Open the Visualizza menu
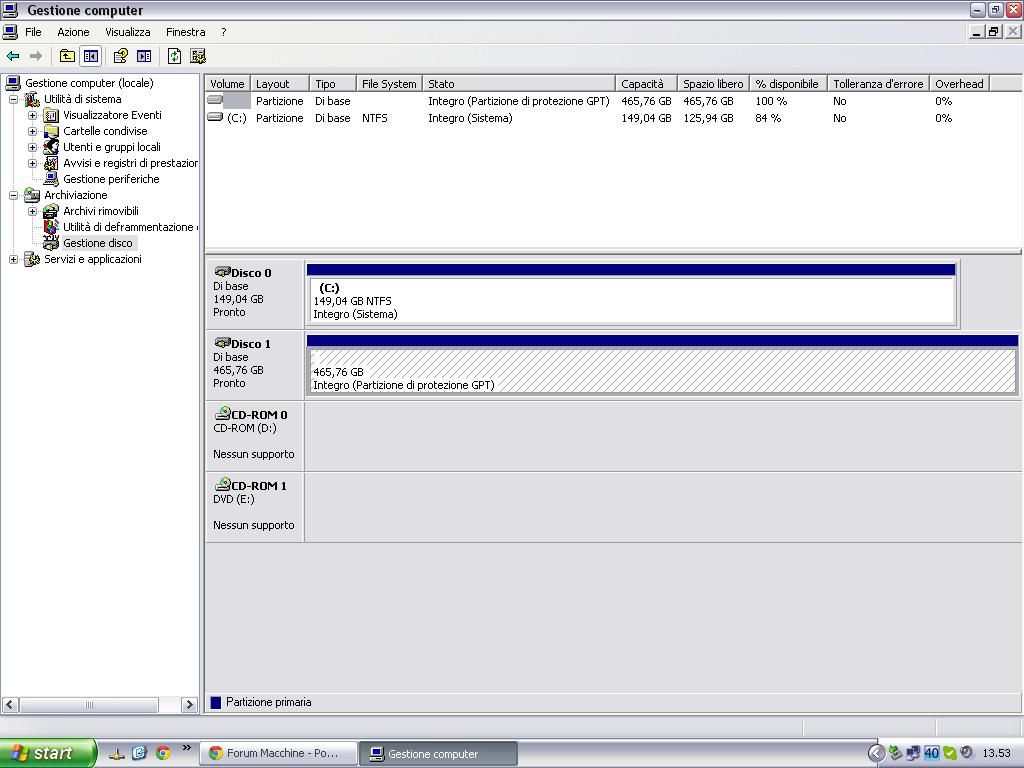The image size is (1024, 768). click(x=127, y=32)
